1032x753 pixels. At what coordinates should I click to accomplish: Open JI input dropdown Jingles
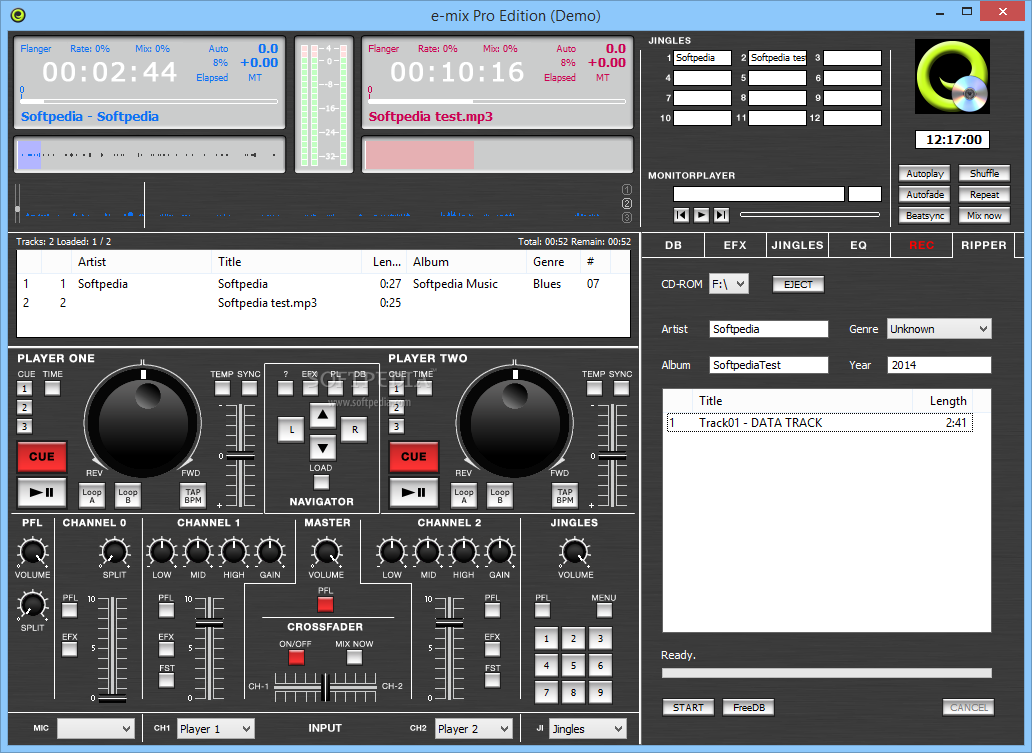[588, 729]
